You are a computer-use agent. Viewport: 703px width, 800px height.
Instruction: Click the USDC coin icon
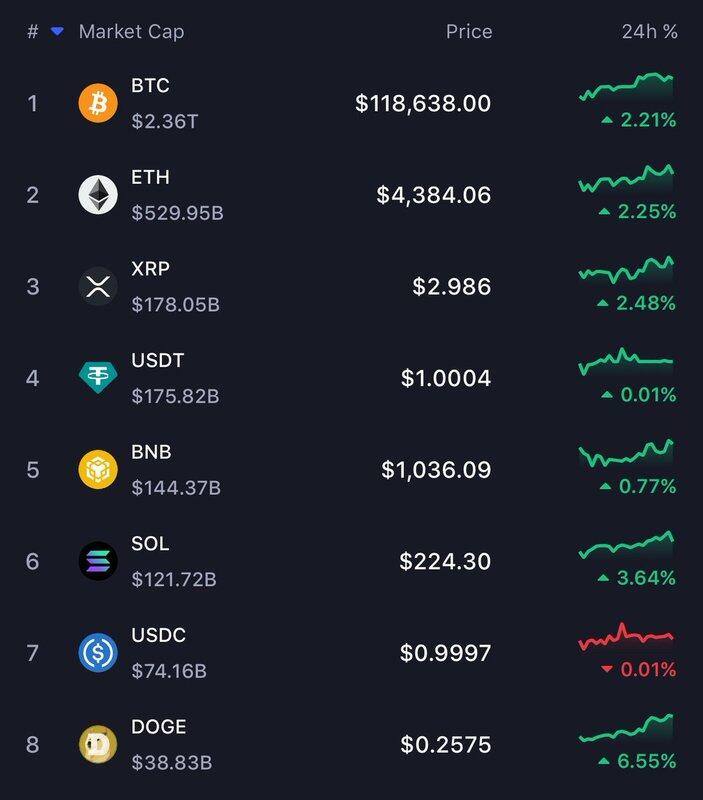tap(98, 653)
